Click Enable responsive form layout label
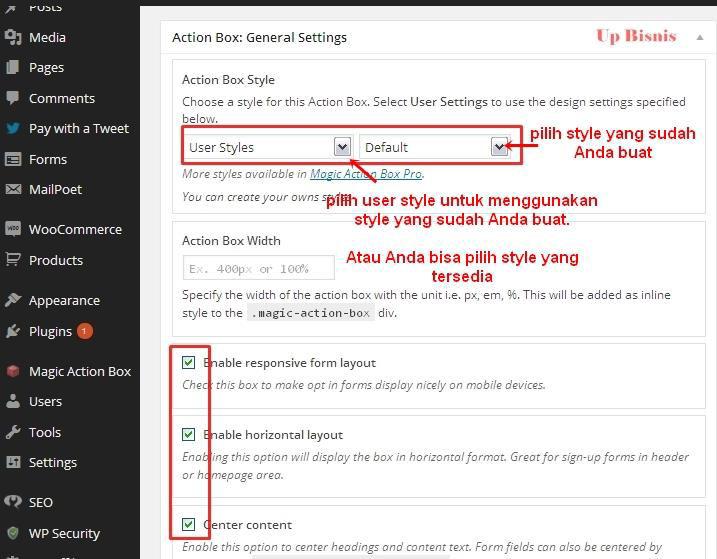 click(289, 363)
